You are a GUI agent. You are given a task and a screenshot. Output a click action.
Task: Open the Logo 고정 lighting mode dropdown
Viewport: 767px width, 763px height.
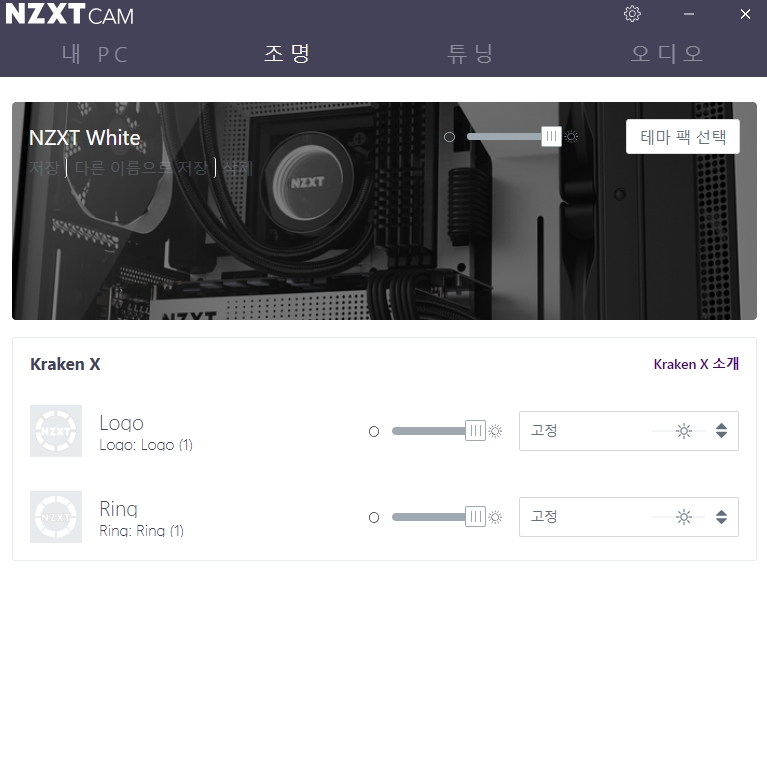pos(629,431)
